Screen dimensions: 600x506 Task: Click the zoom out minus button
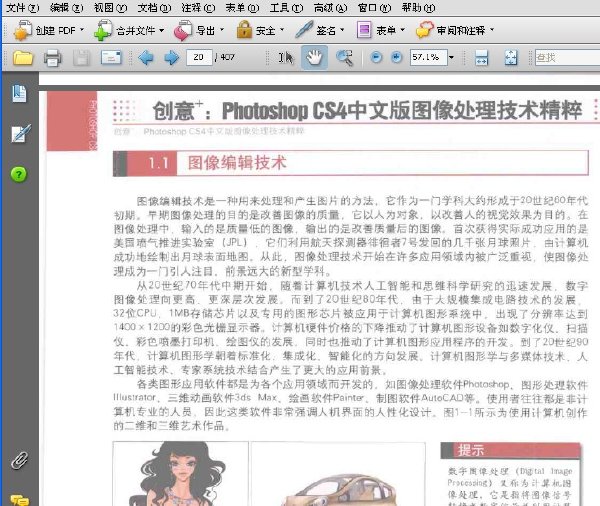coord(377,57)
